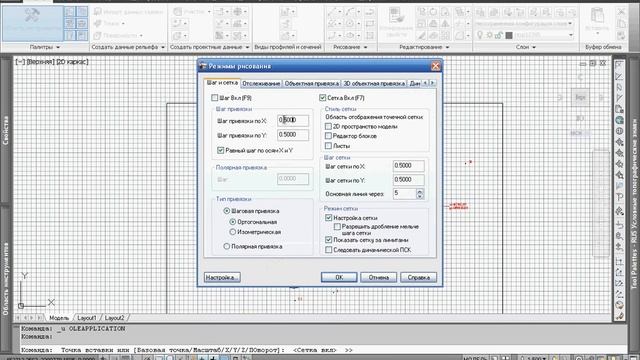Open the layer state configuration combo box
This screenshot has width=640, height=360.
pyautogui.click(x=524, y=24)
